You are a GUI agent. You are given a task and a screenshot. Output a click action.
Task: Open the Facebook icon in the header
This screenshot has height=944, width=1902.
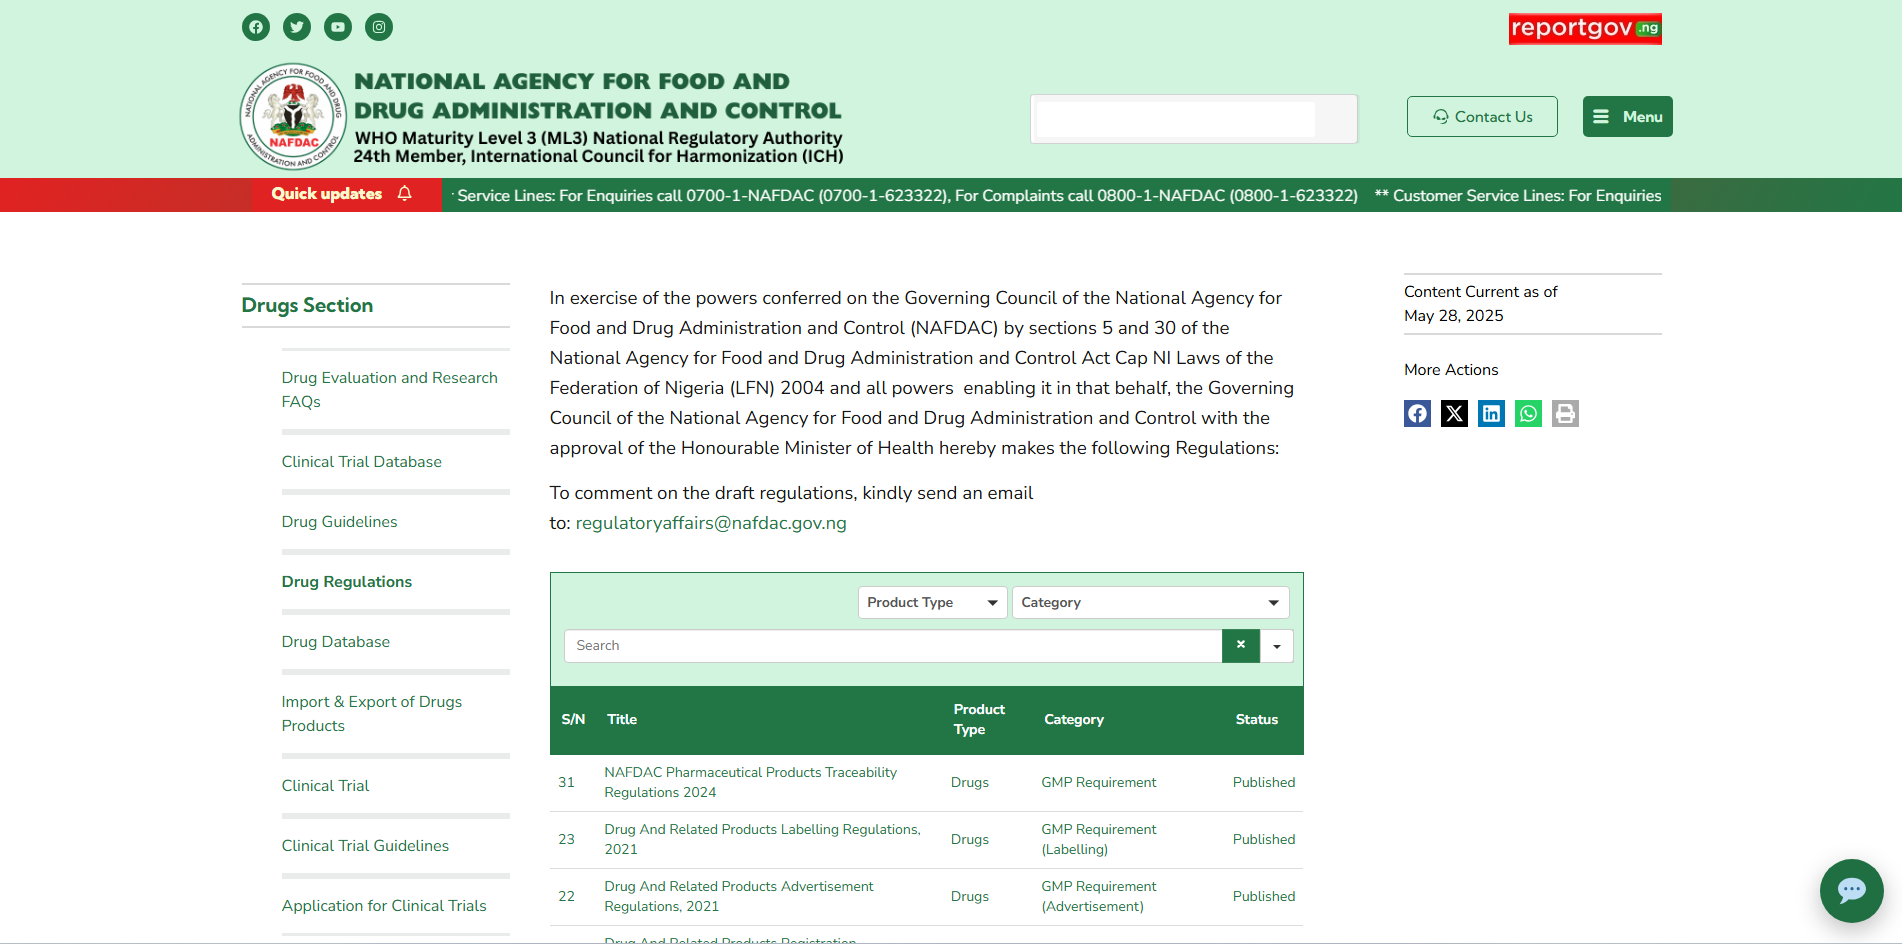point(256,27)
